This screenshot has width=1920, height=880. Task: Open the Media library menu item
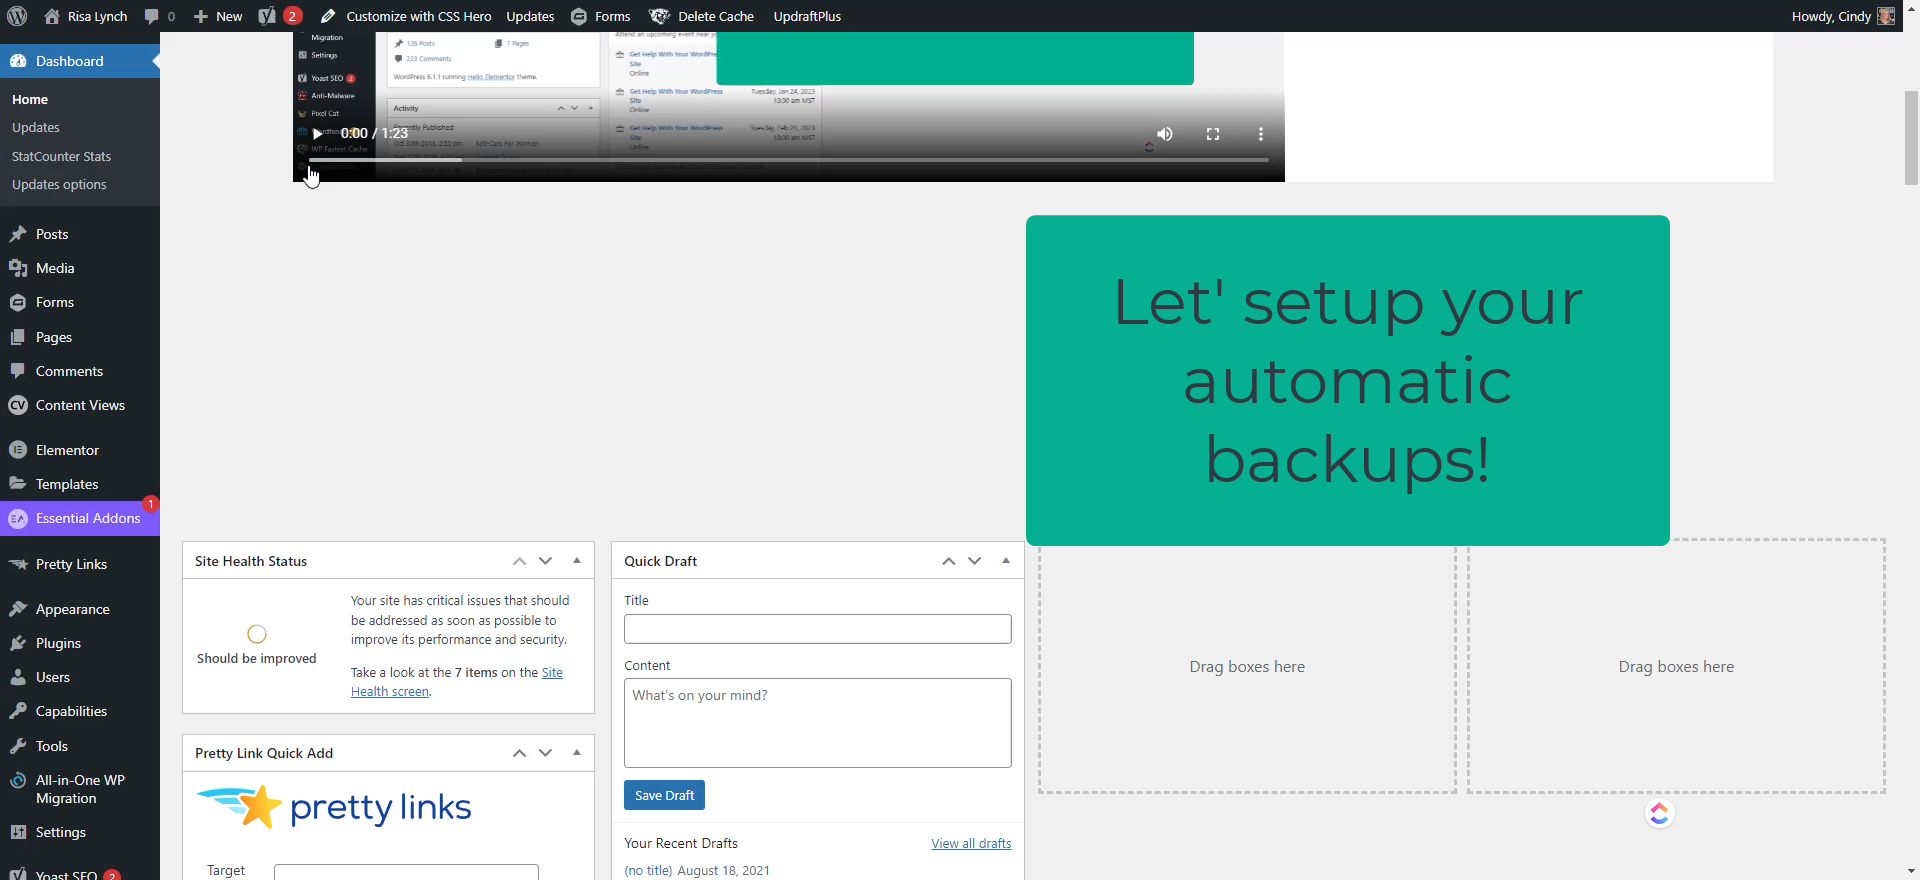click(x=80, y=268)
